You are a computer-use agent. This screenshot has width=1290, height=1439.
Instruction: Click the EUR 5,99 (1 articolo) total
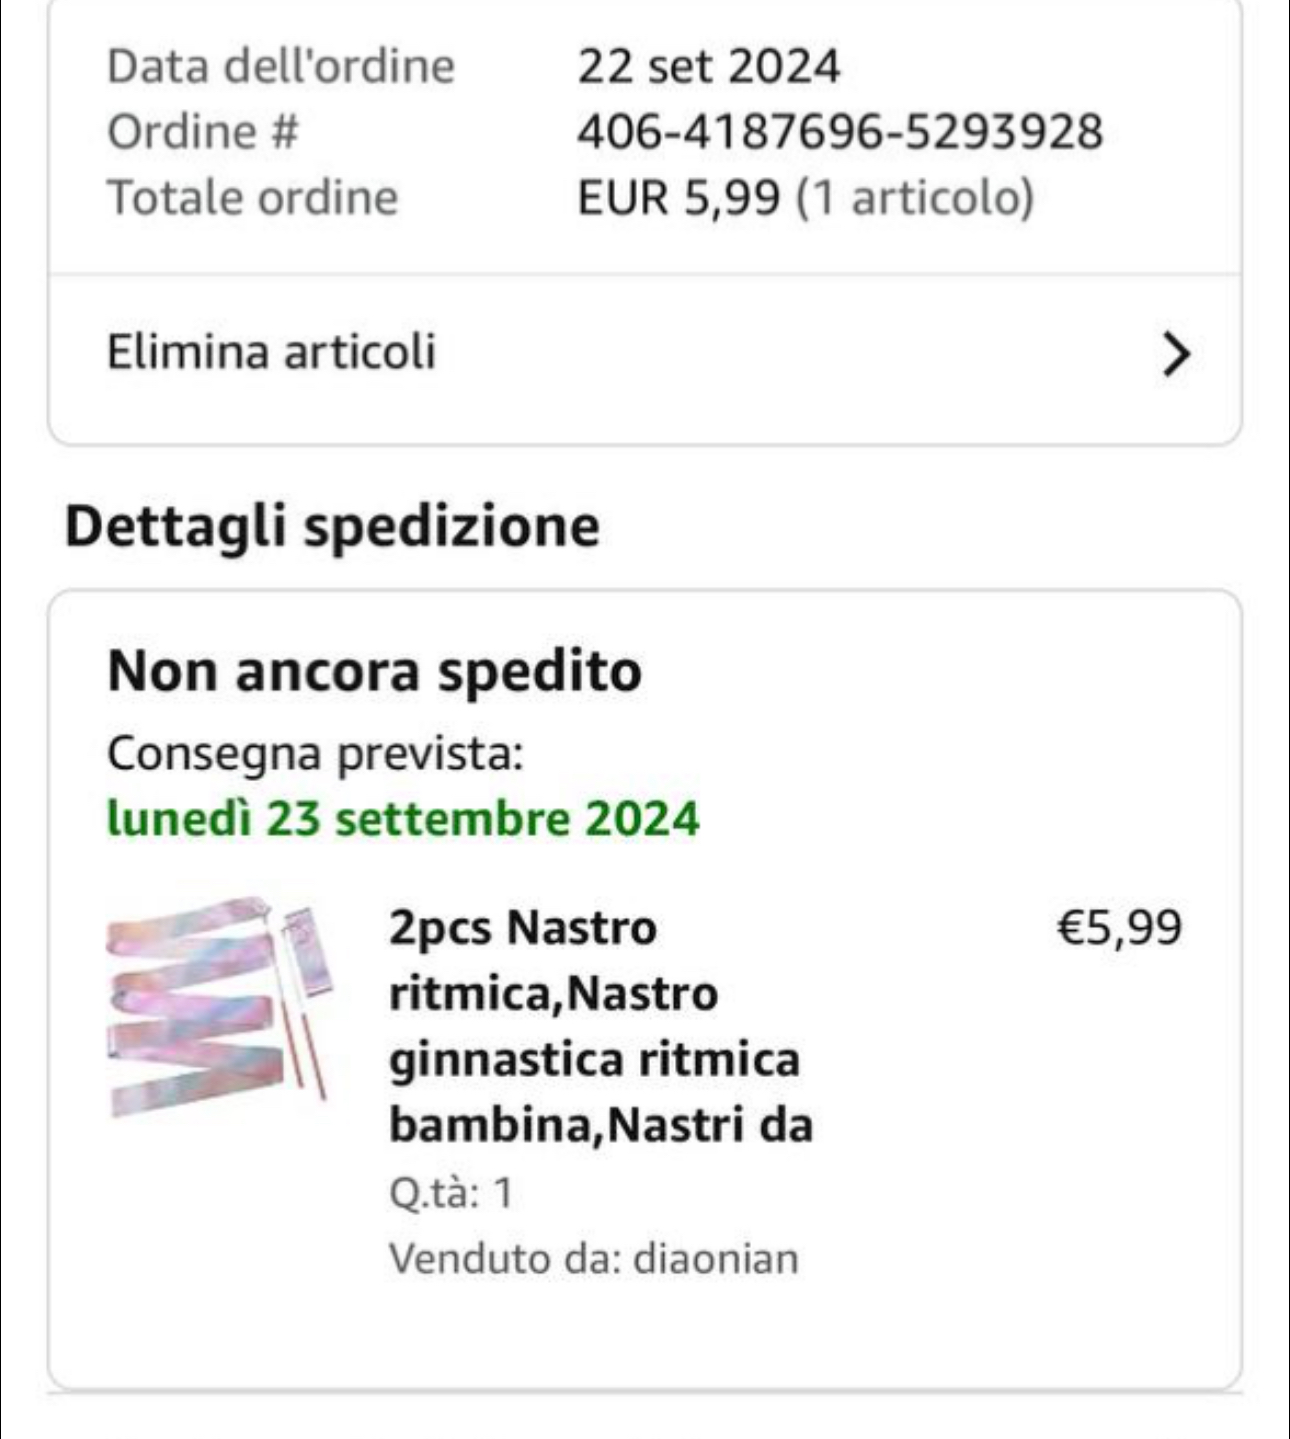point(805,197)
